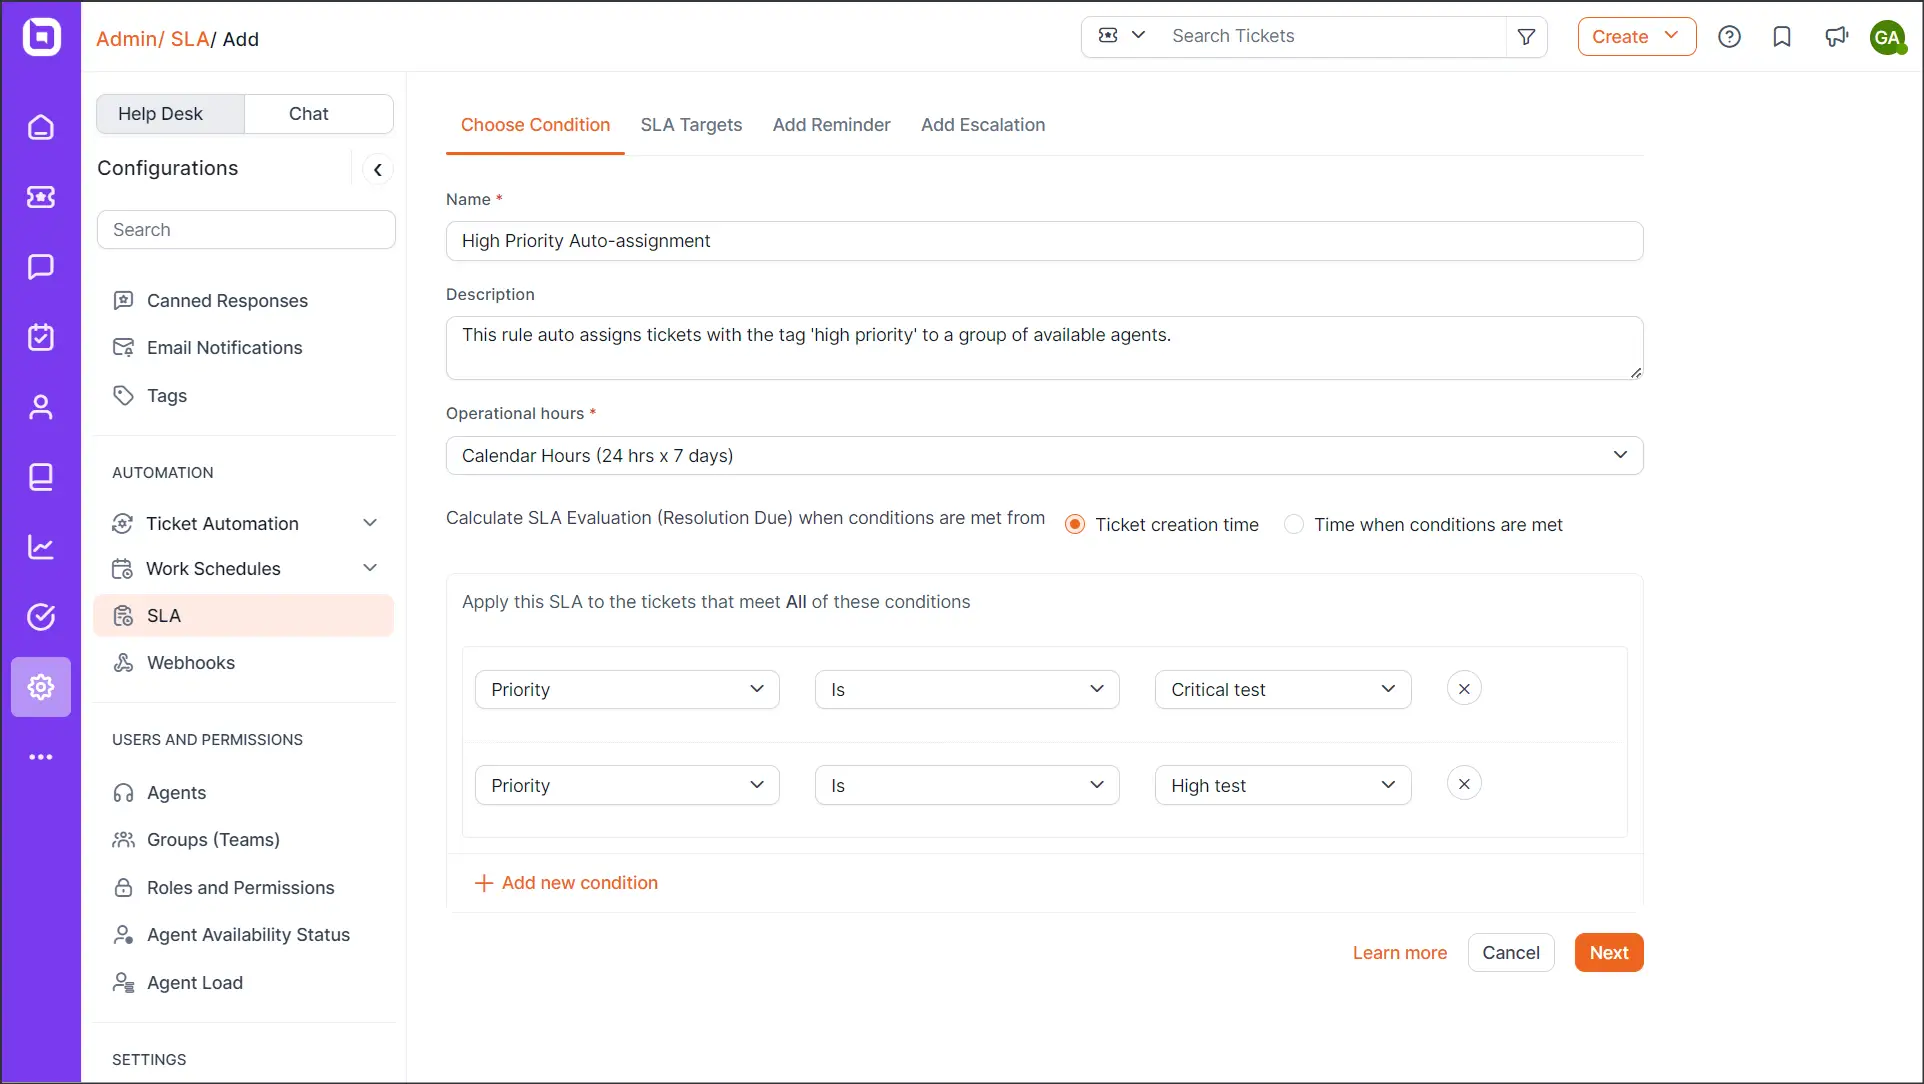Toggle the sidebar collapse arrow near Configurations

pos(378,169)
